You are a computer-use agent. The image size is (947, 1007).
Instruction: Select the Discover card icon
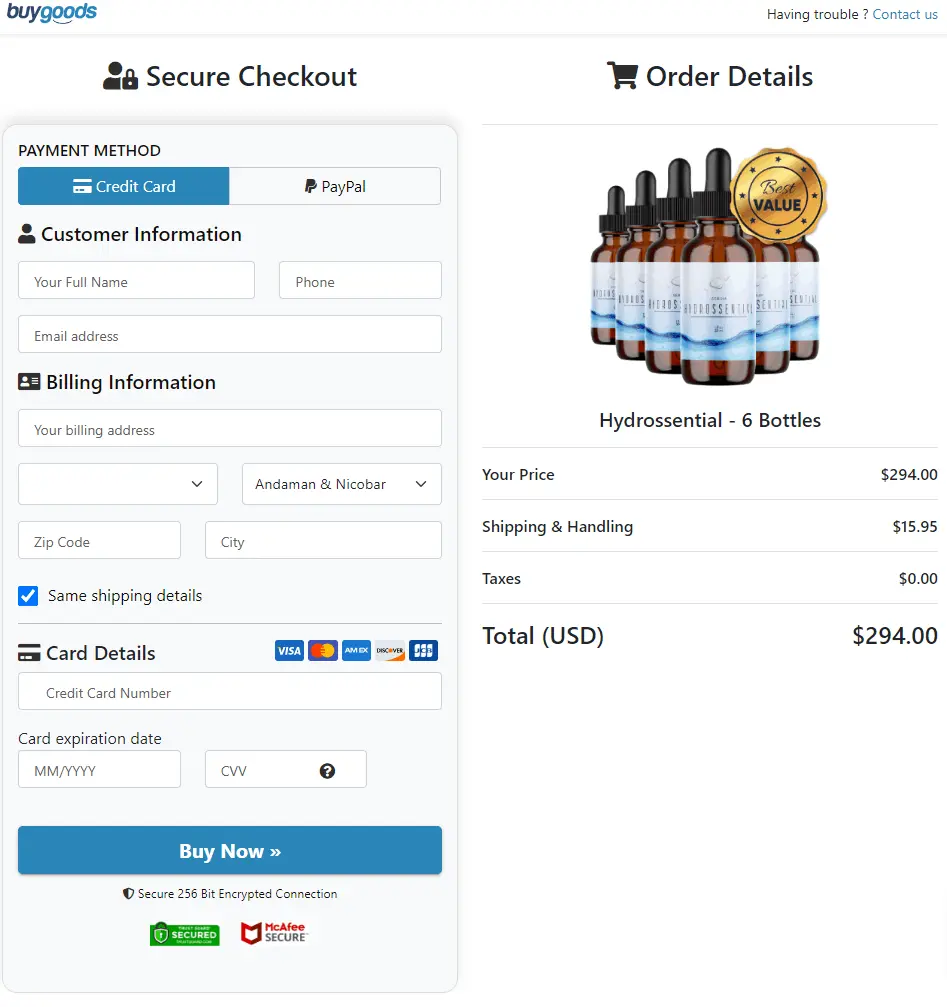389,650
